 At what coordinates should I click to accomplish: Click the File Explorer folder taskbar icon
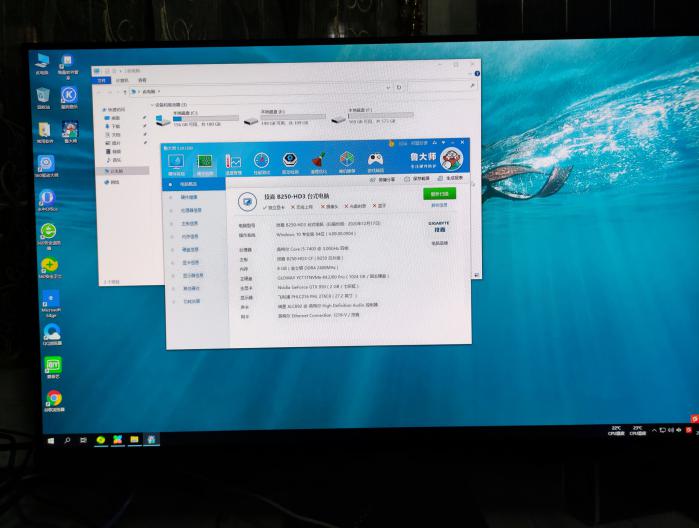[134, 440]
